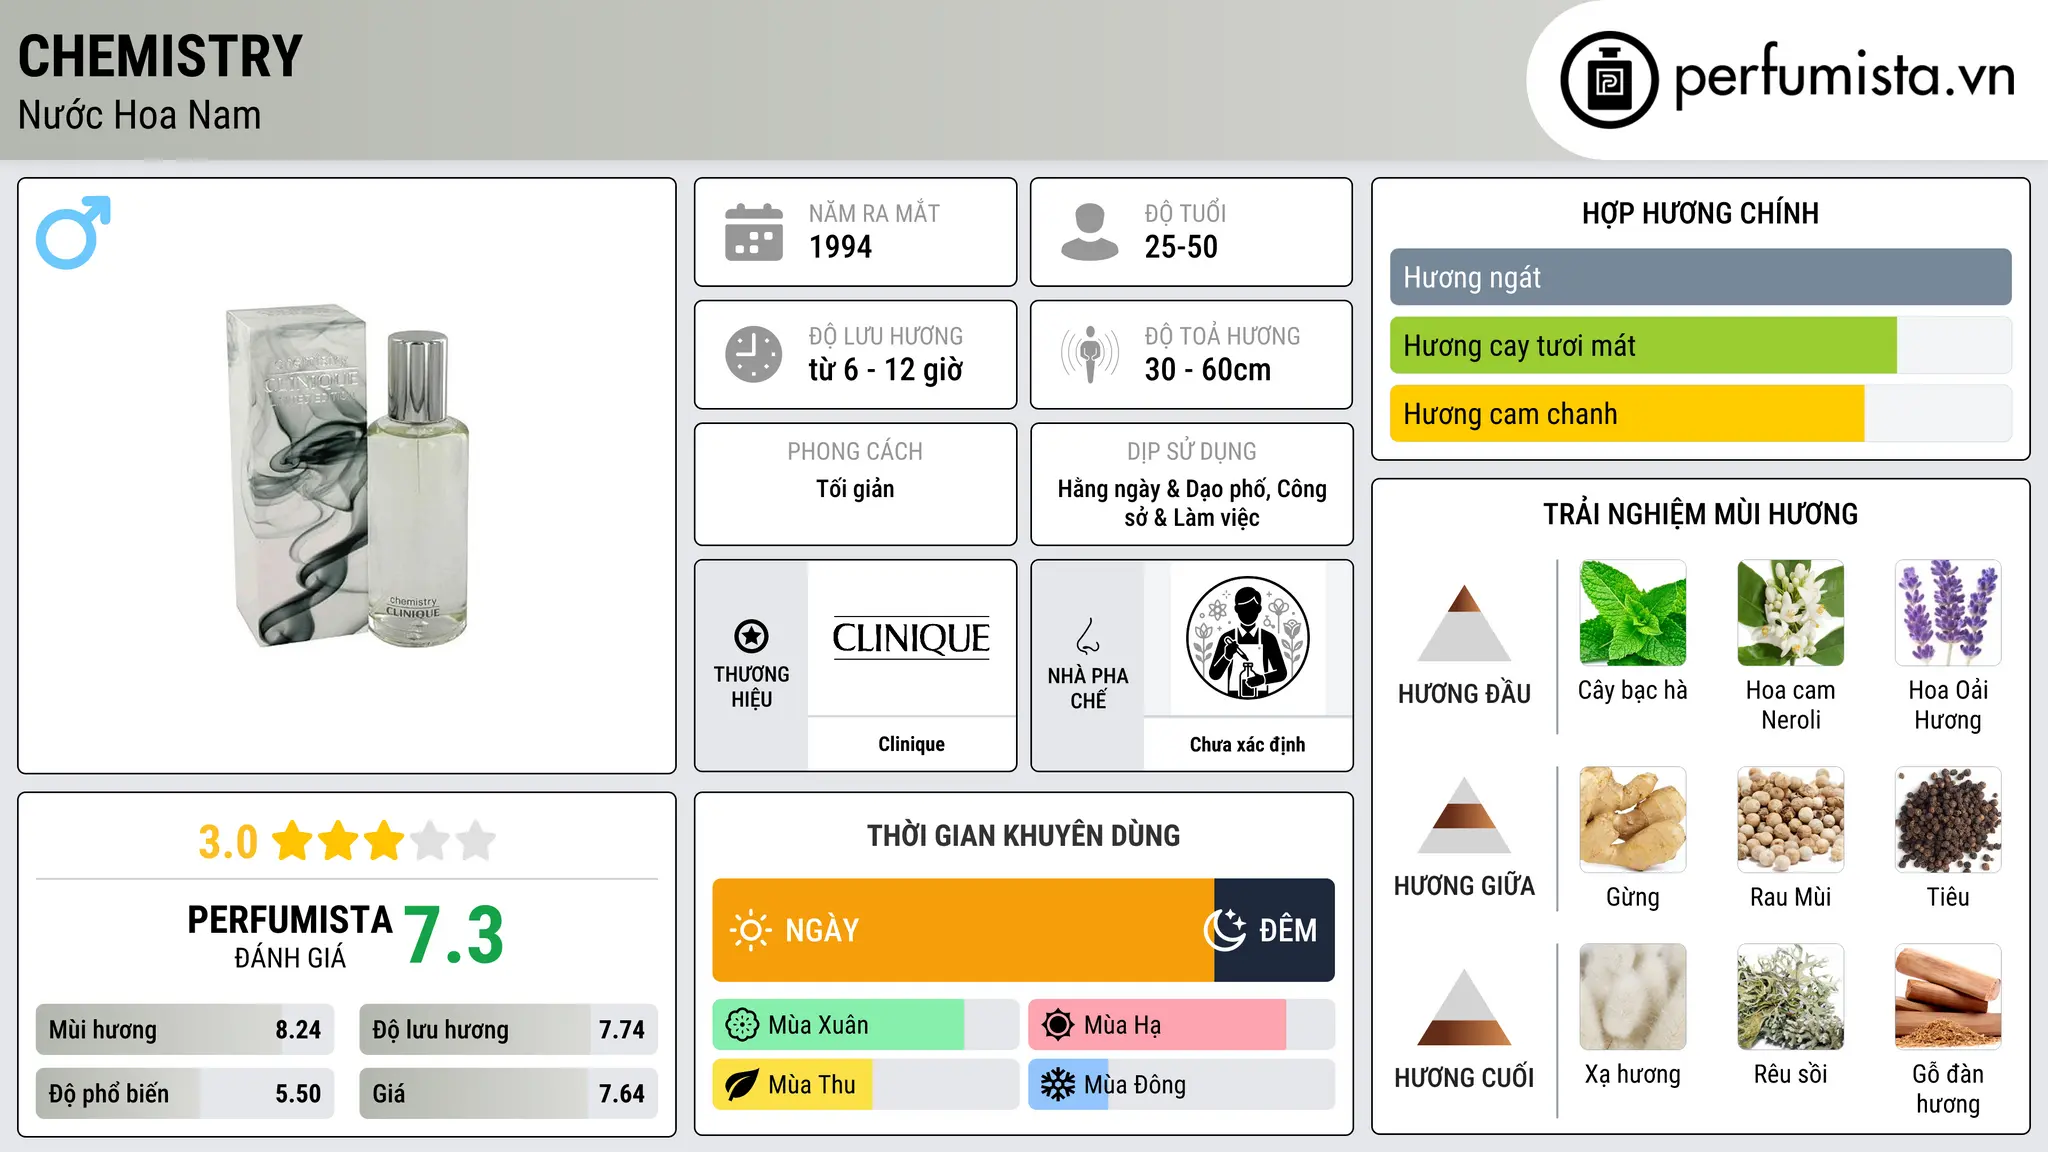Click the 25-50 age range value
The height and width of the screenshot is (1152, 2048).
click(1181, 247)
